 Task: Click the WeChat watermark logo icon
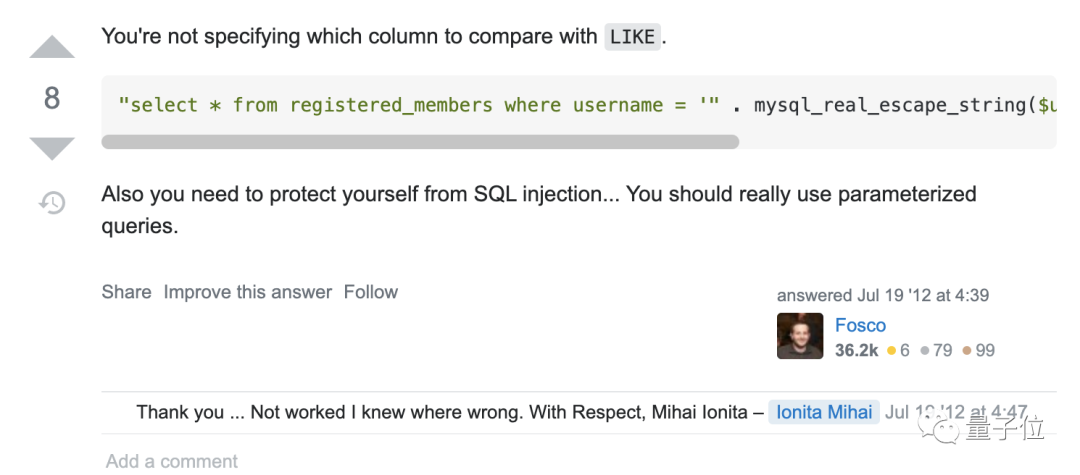(944, 428)
